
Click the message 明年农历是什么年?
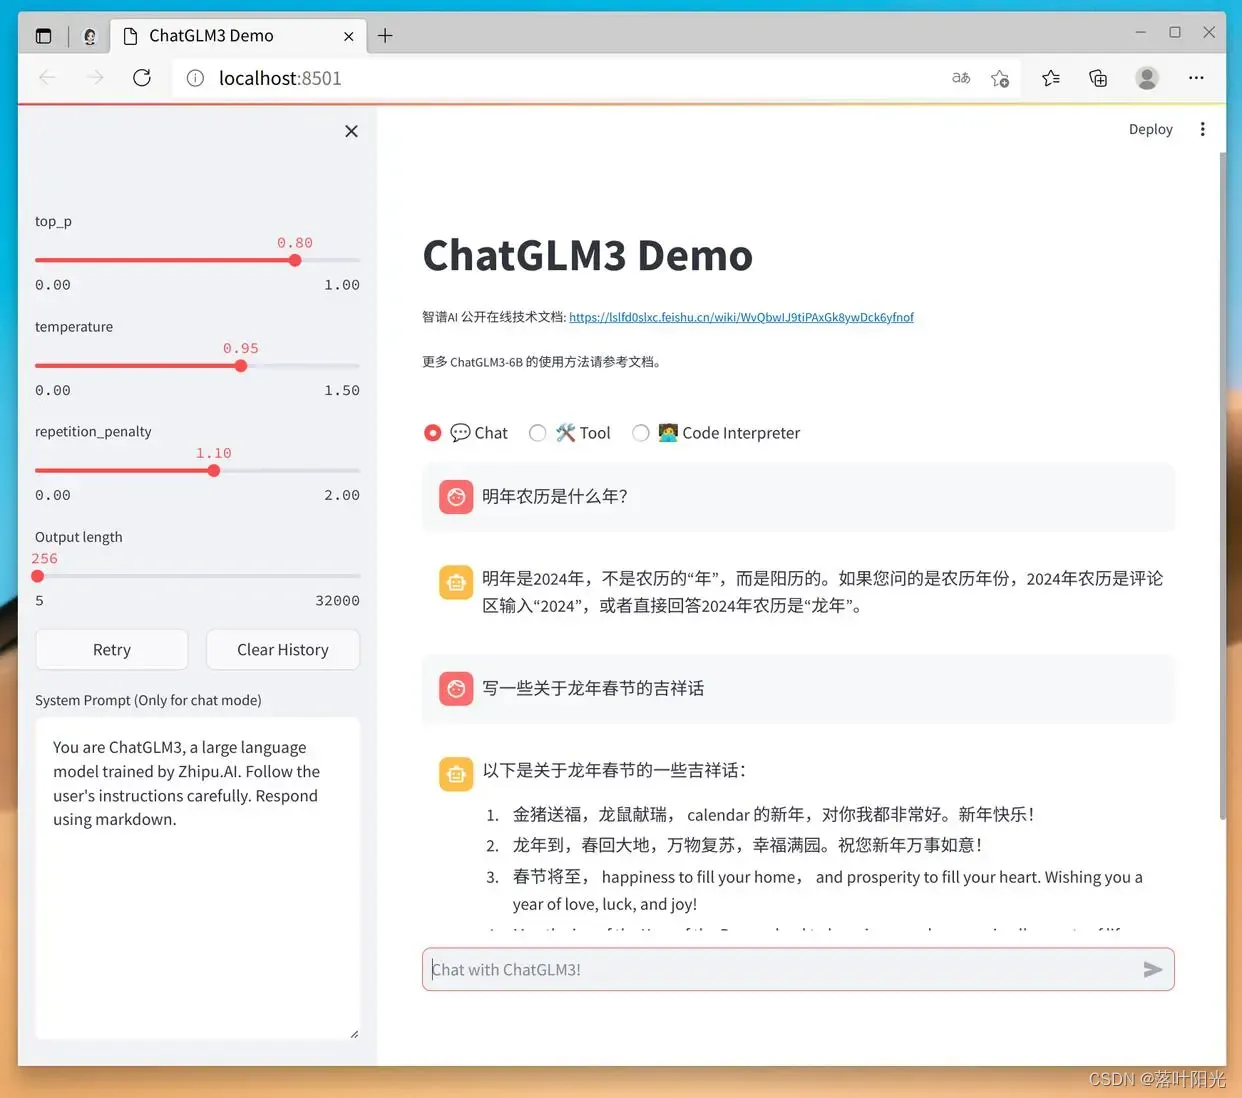pyautogui.click(x=555, y=496)
